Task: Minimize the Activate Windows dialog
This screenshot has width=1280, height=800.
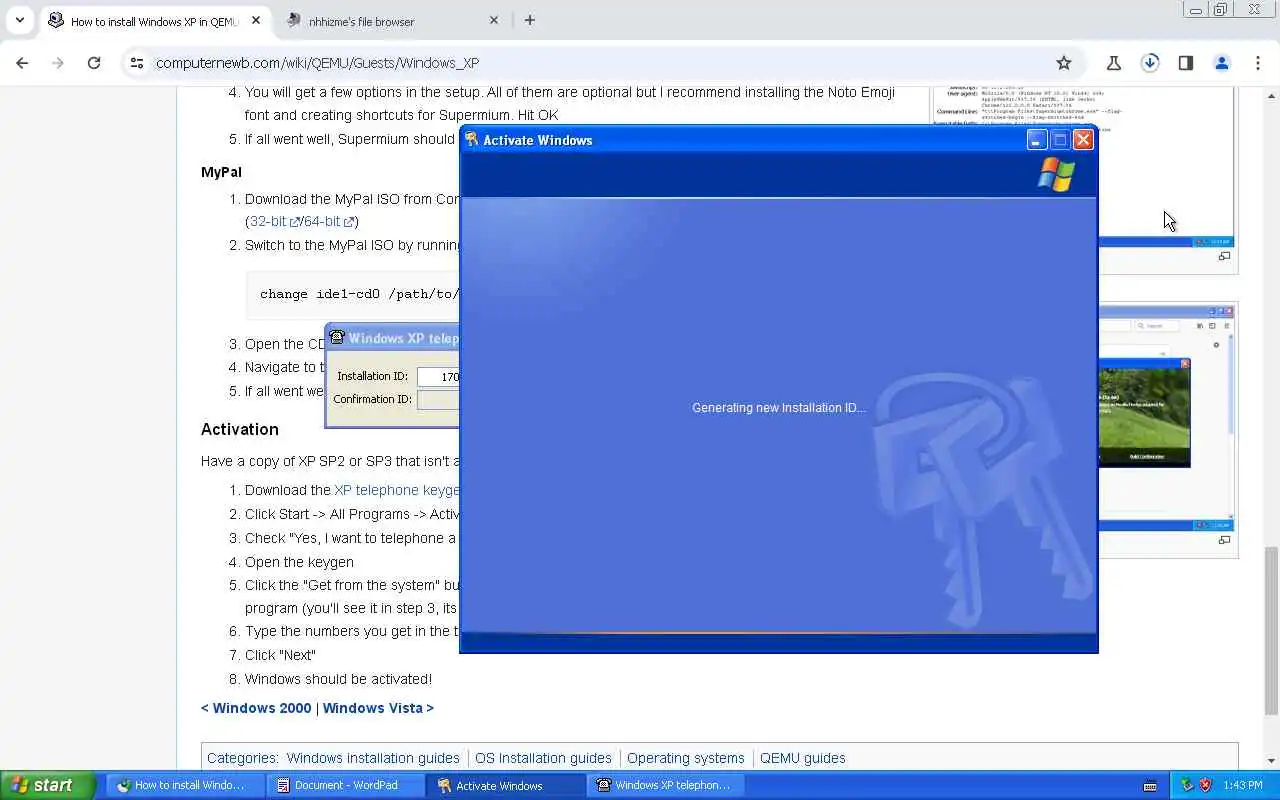Action: [x=1037, y=140]
